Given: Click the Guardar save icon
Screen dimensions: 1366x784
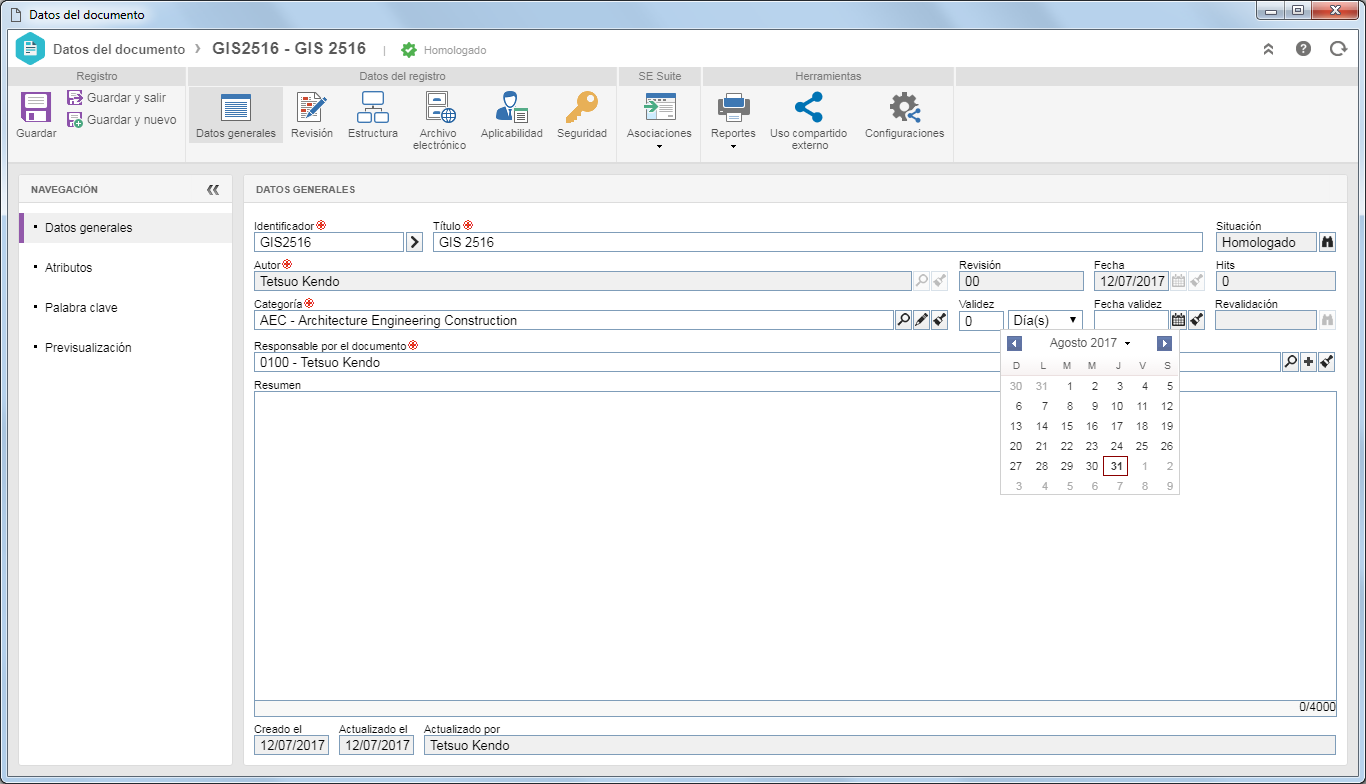Looking at the screenshot, I should tap(36, 107).
